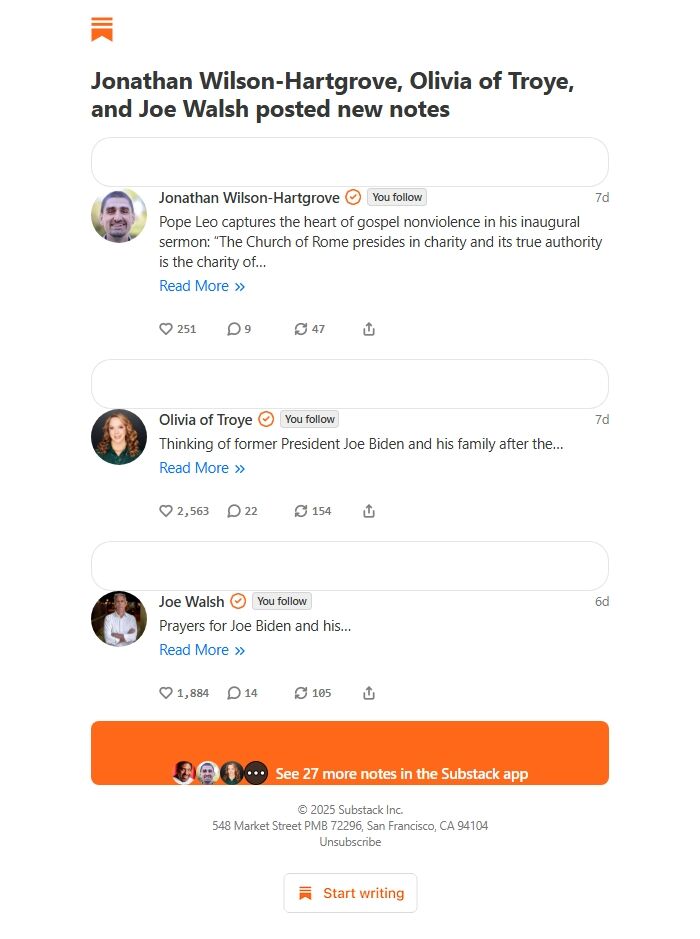The image size is (700, 939).
Task: Restack Olivia of Troye's note
Action: pyautogui.click(x=303, y=511)
